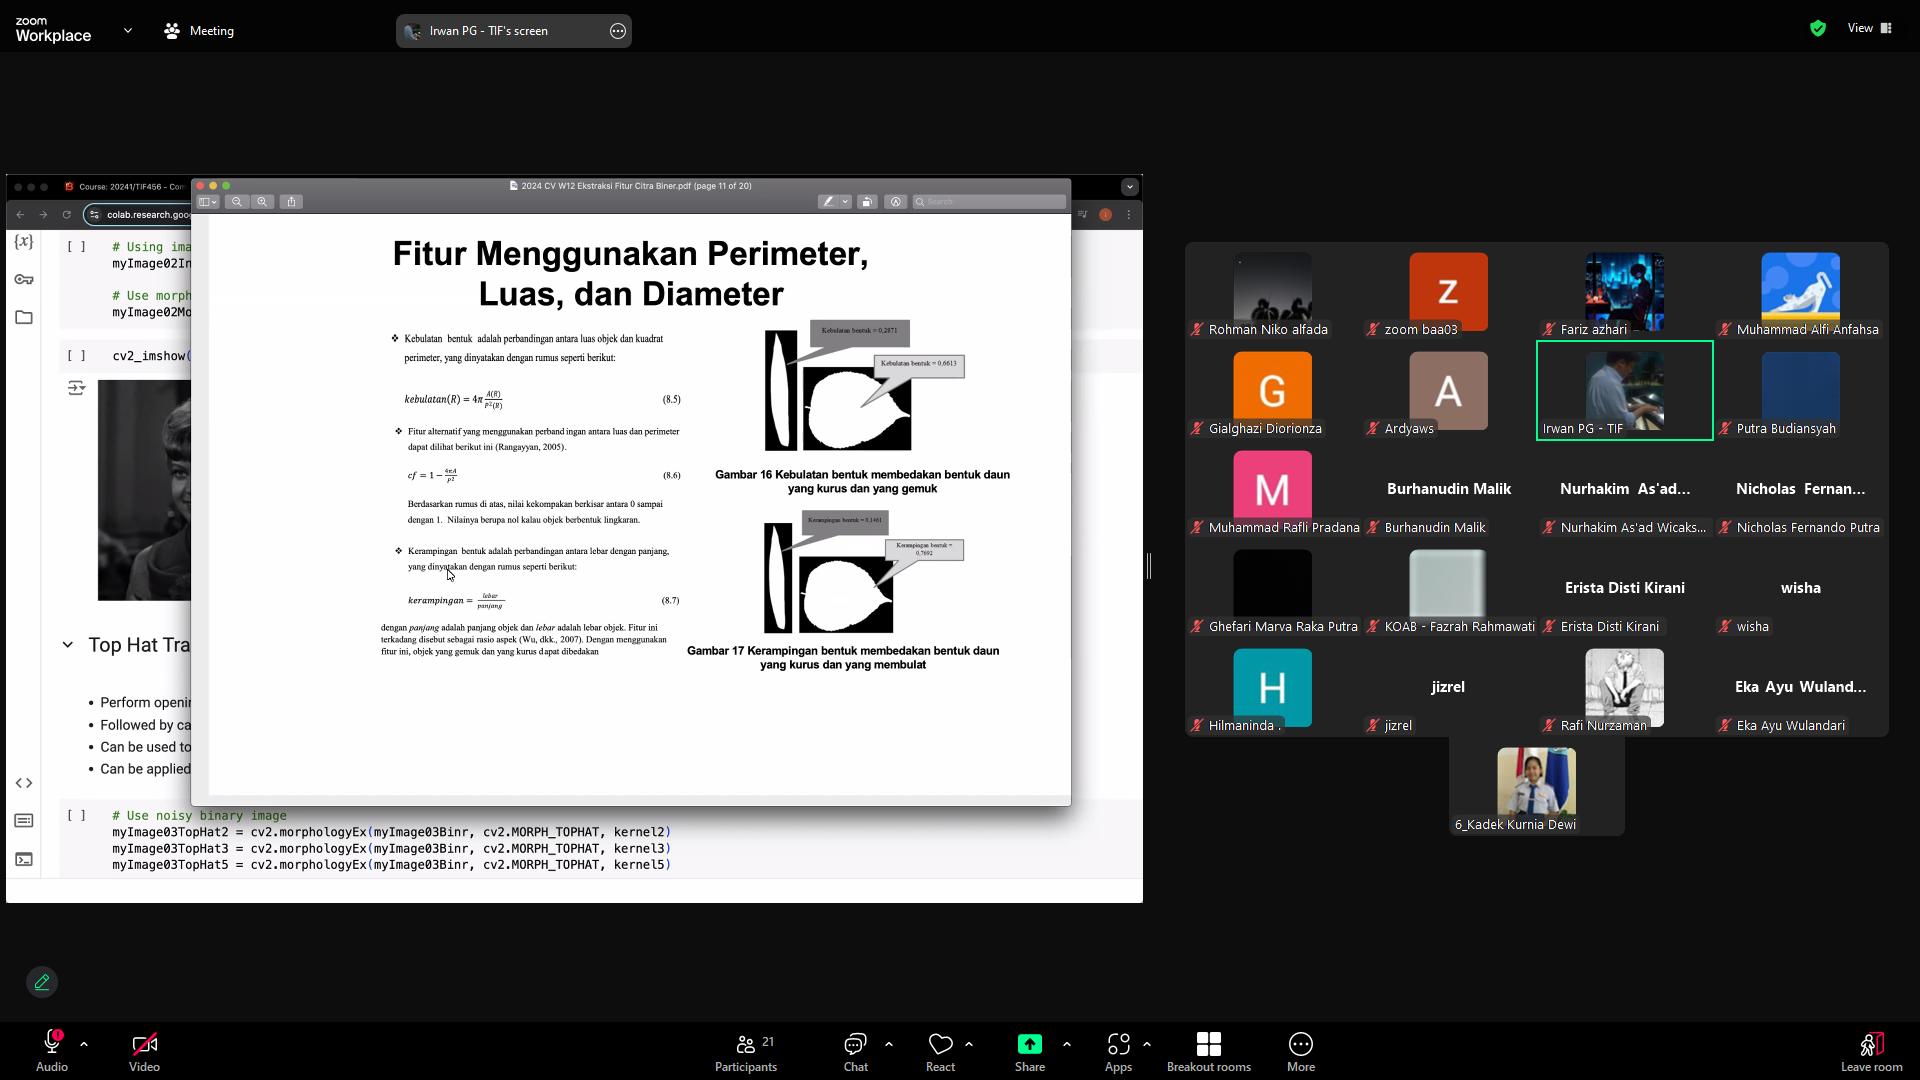Go back in browser
1920x1080 pixels.
(x=20, y=215)
